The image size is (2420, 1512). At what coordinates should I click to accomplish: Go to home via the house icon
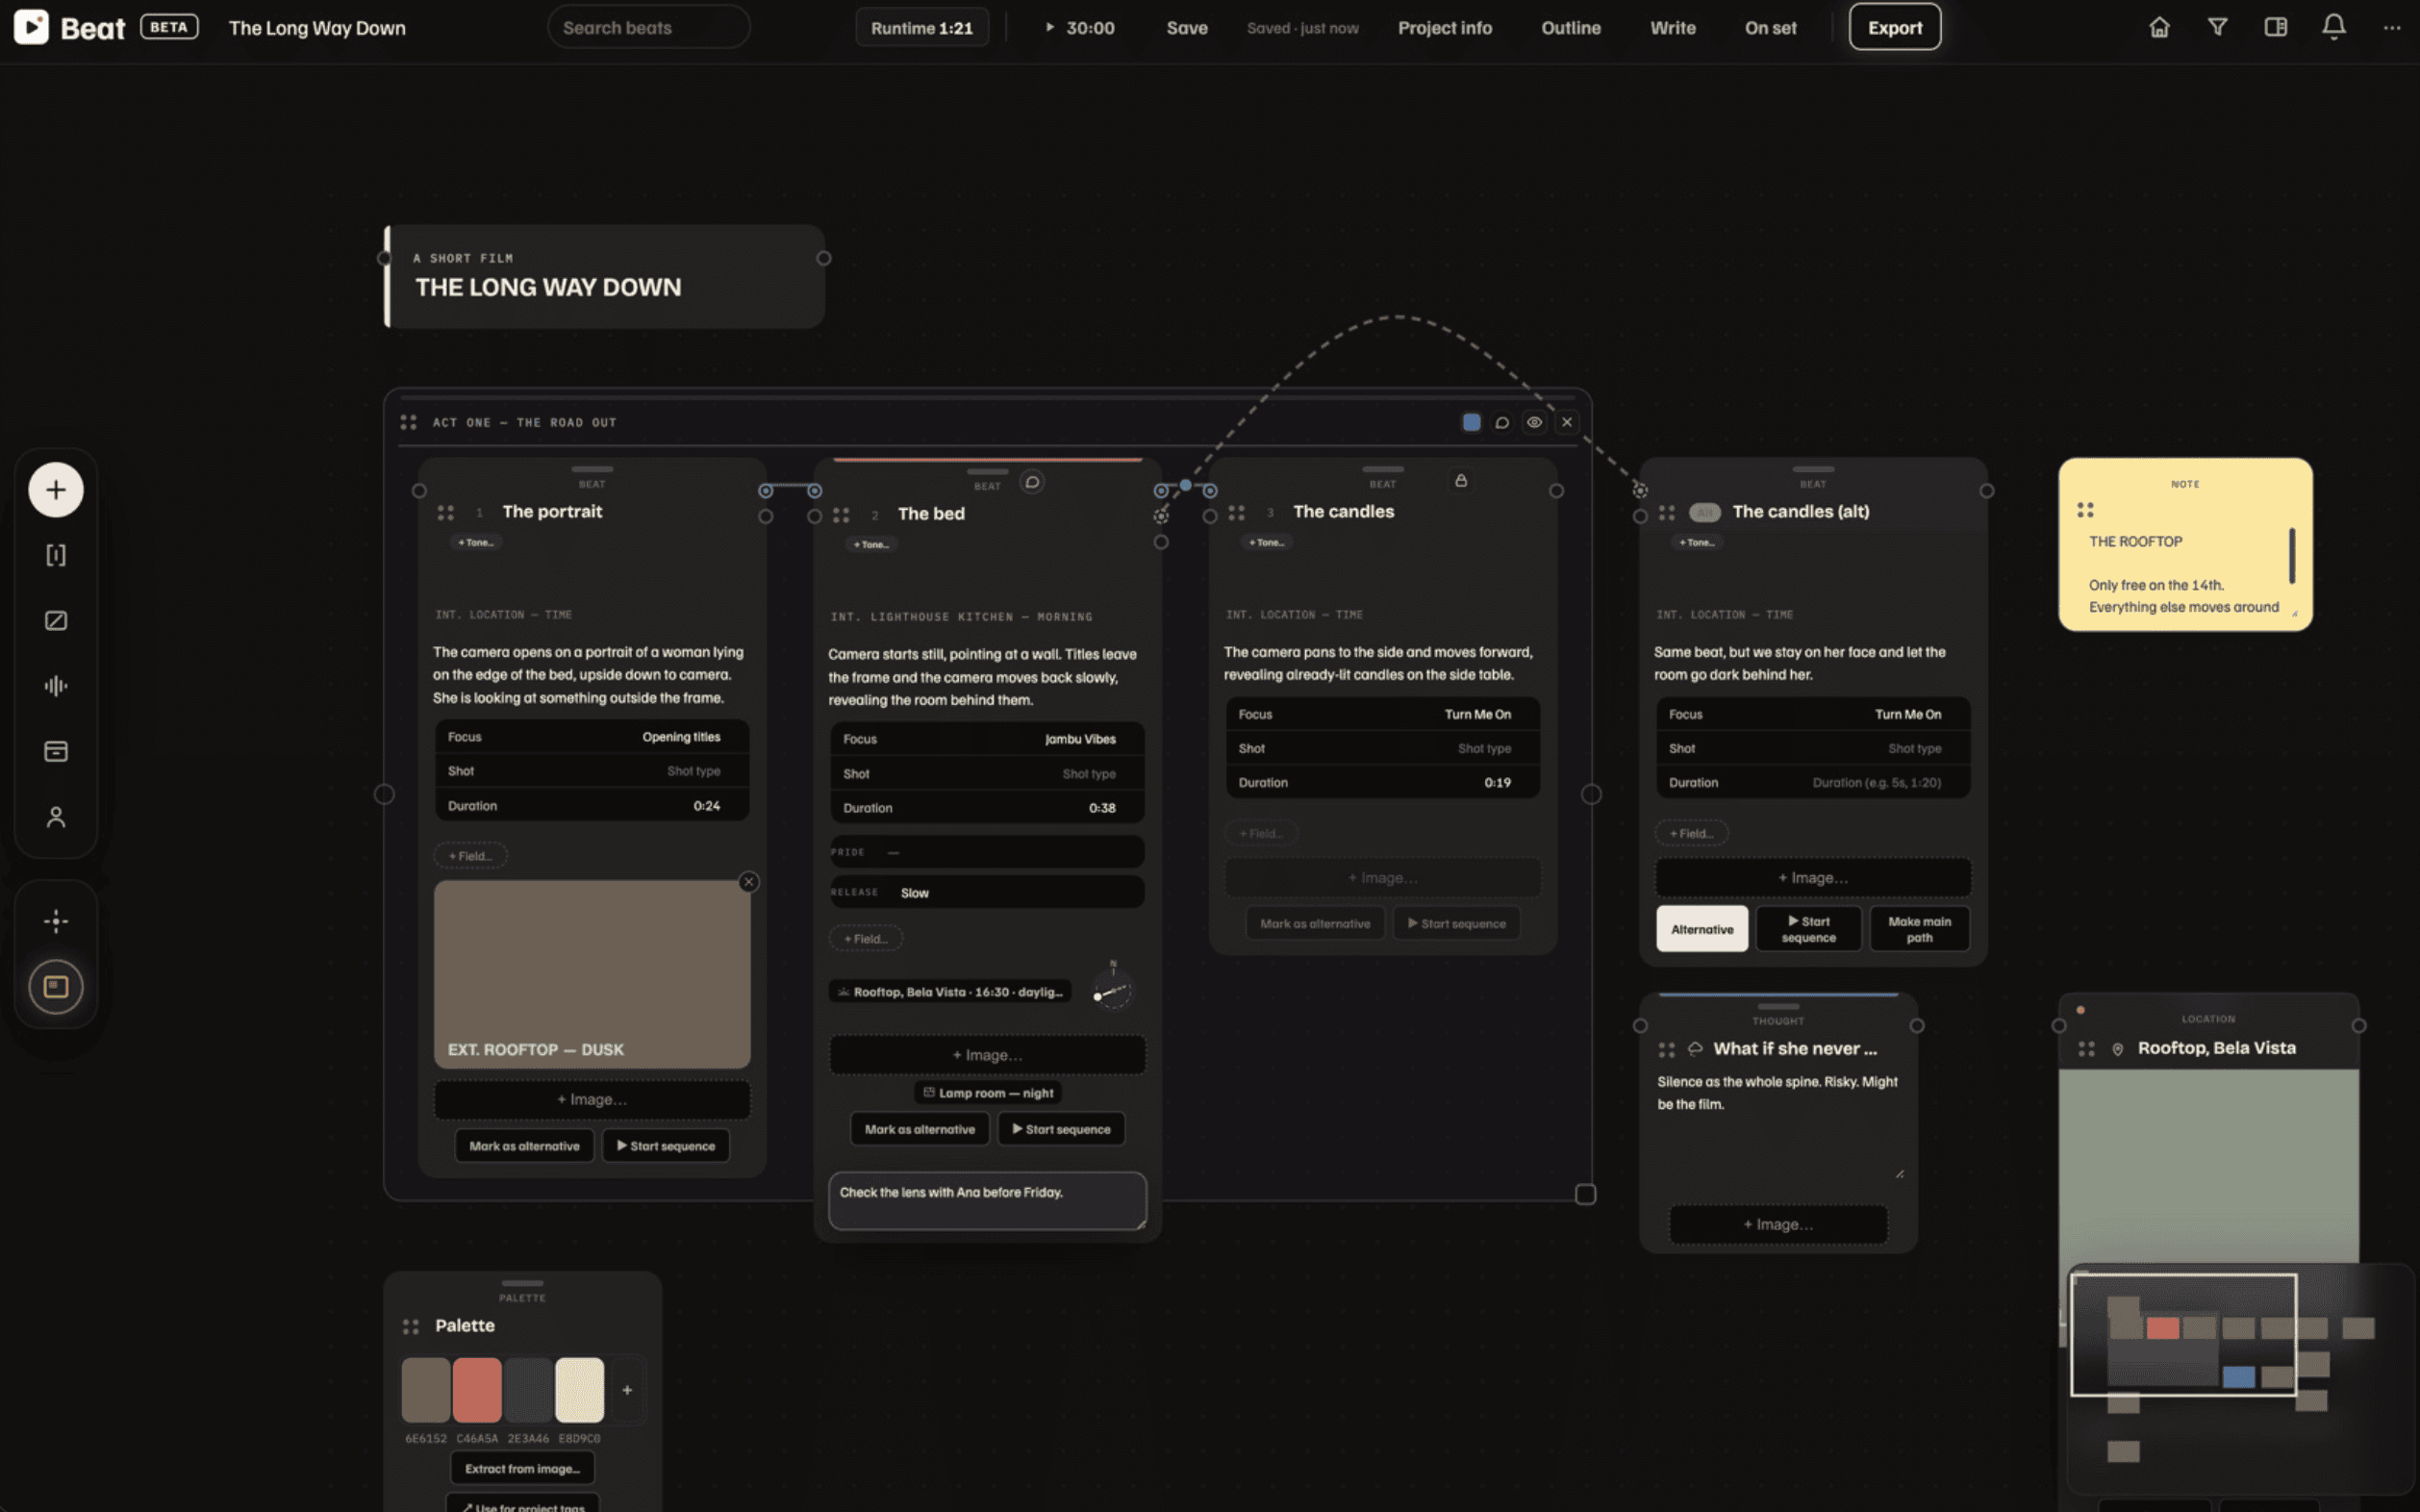(x=2159, y=28)
